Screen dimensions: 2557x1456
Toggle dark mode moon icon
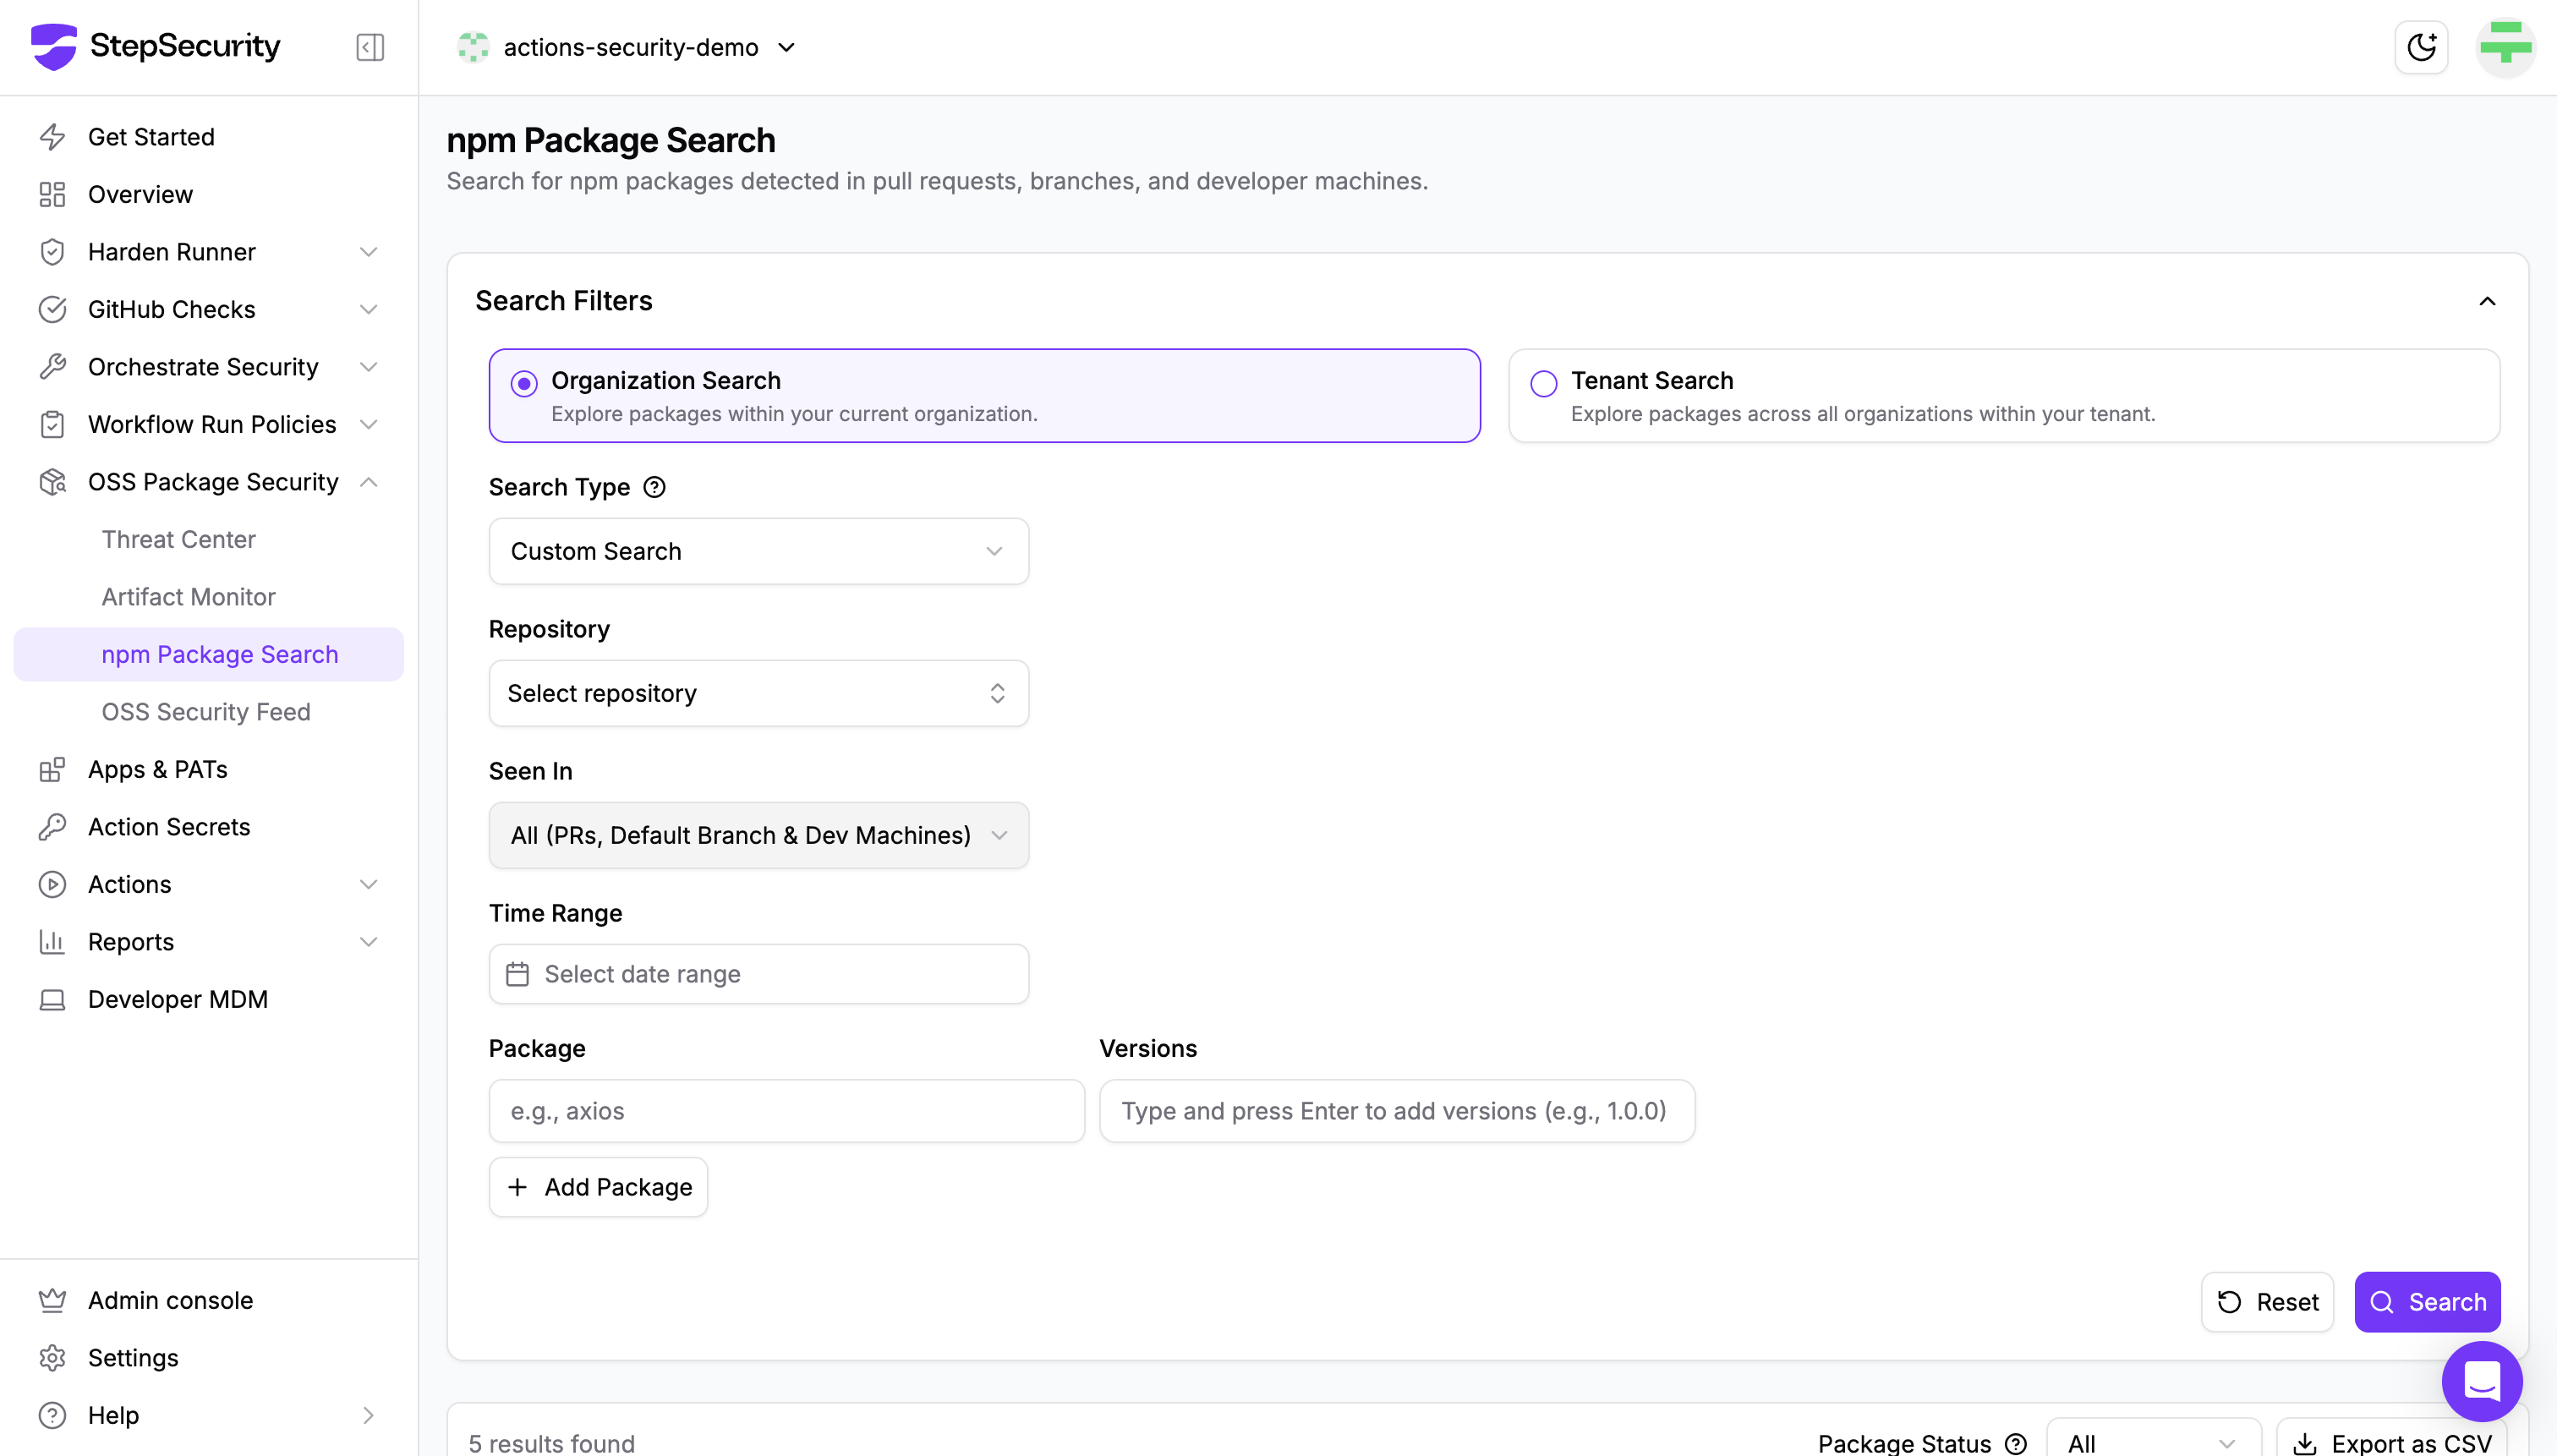point(2421,47)
